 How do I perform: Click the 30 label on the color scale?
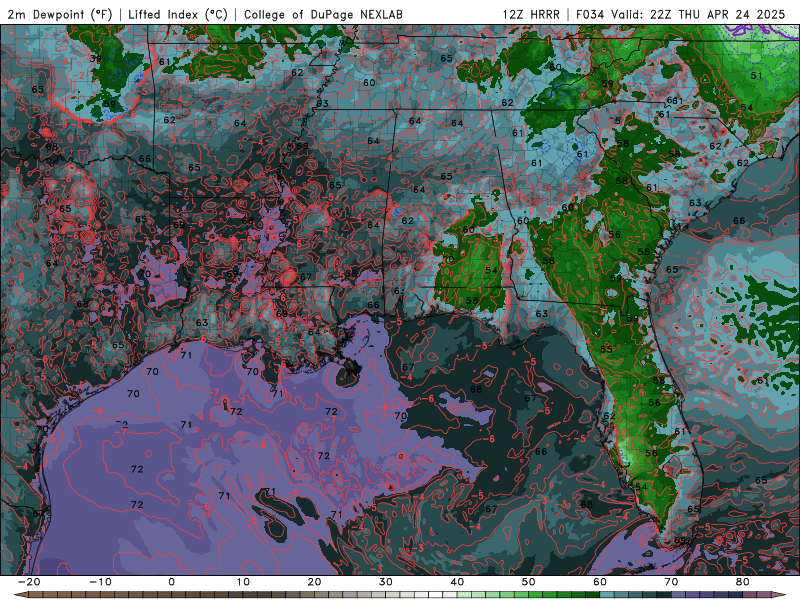click(386, 582)
